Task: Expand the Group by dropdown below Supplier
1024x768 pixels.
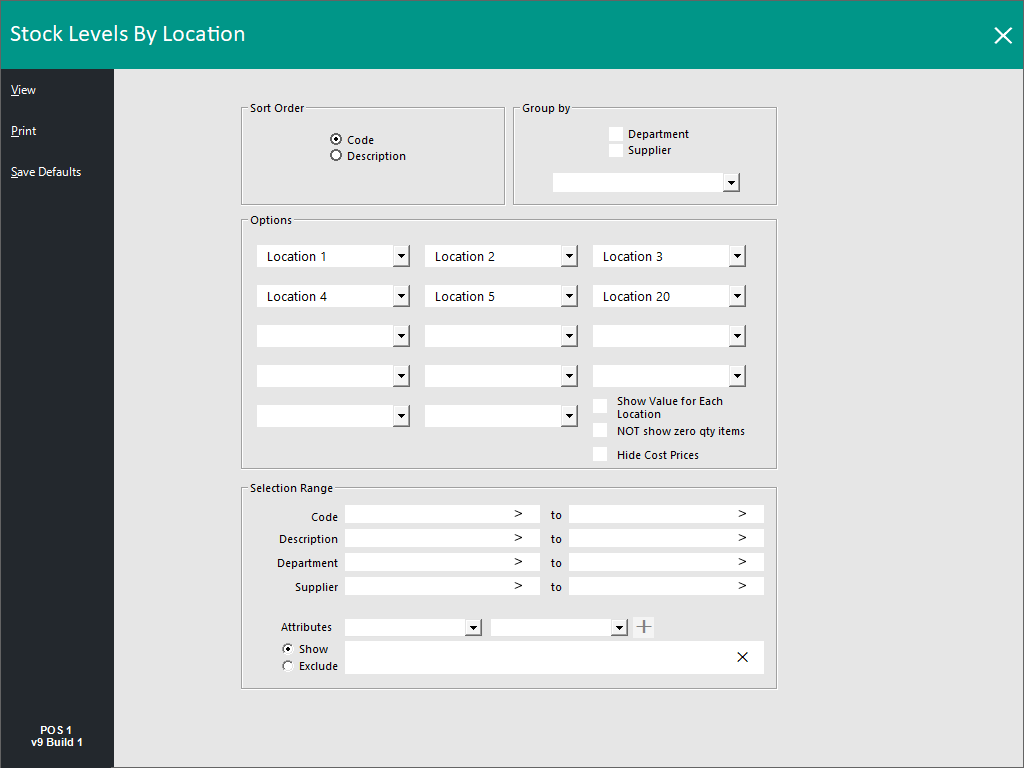Action: click(x=732, y=183)
